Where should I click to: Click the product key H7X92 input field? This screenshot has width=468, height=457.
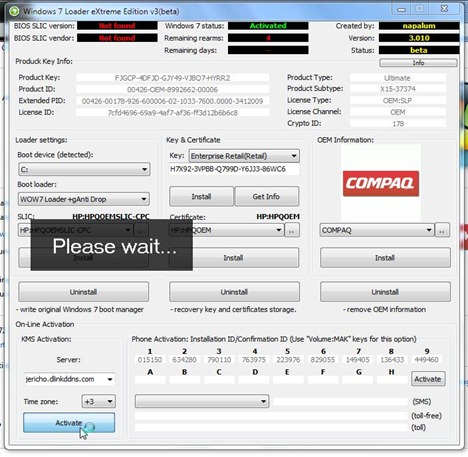tap(234, 169)
